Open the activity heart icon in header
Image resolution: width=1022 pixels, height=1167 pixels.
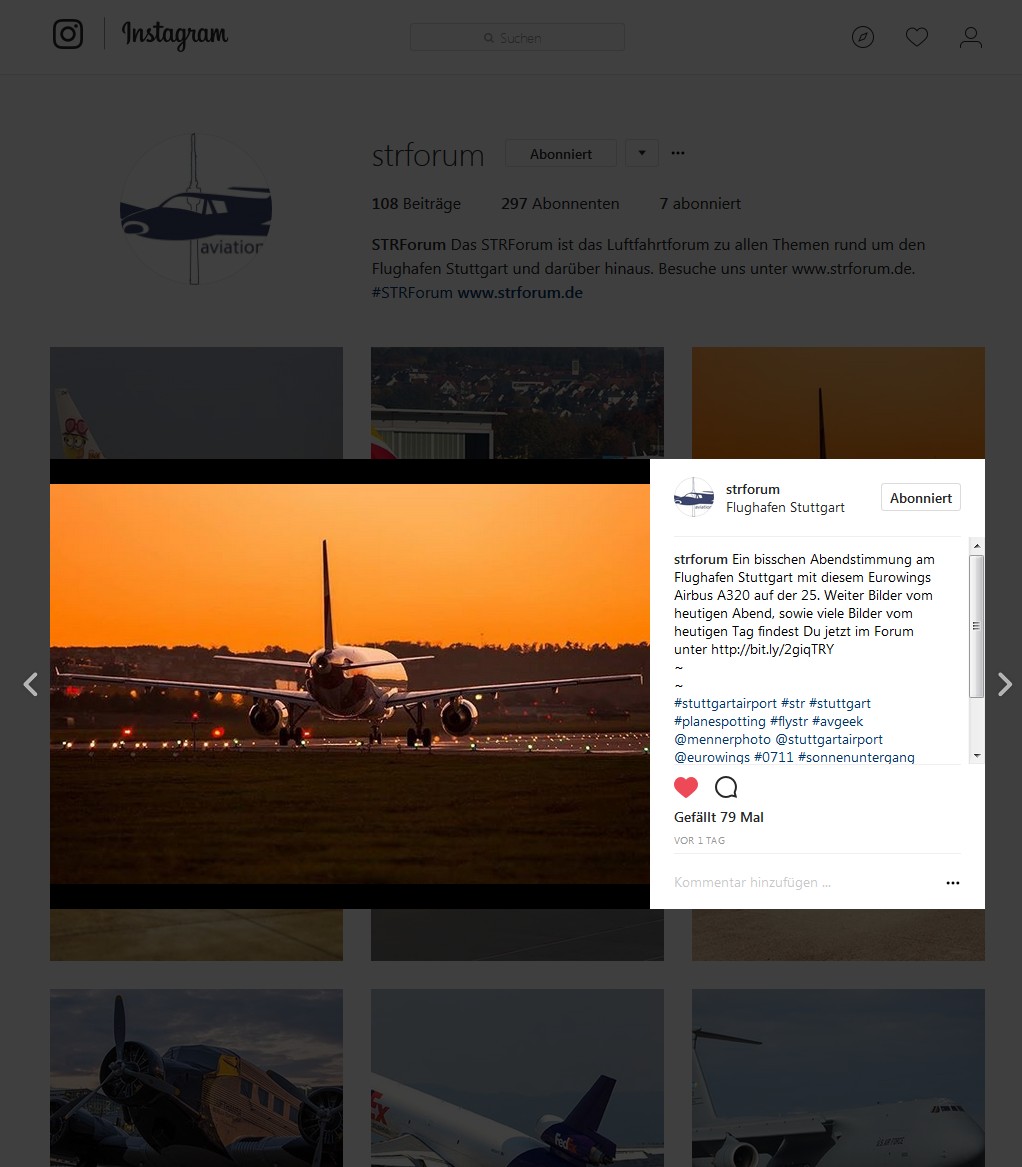[x=916, y=37]
